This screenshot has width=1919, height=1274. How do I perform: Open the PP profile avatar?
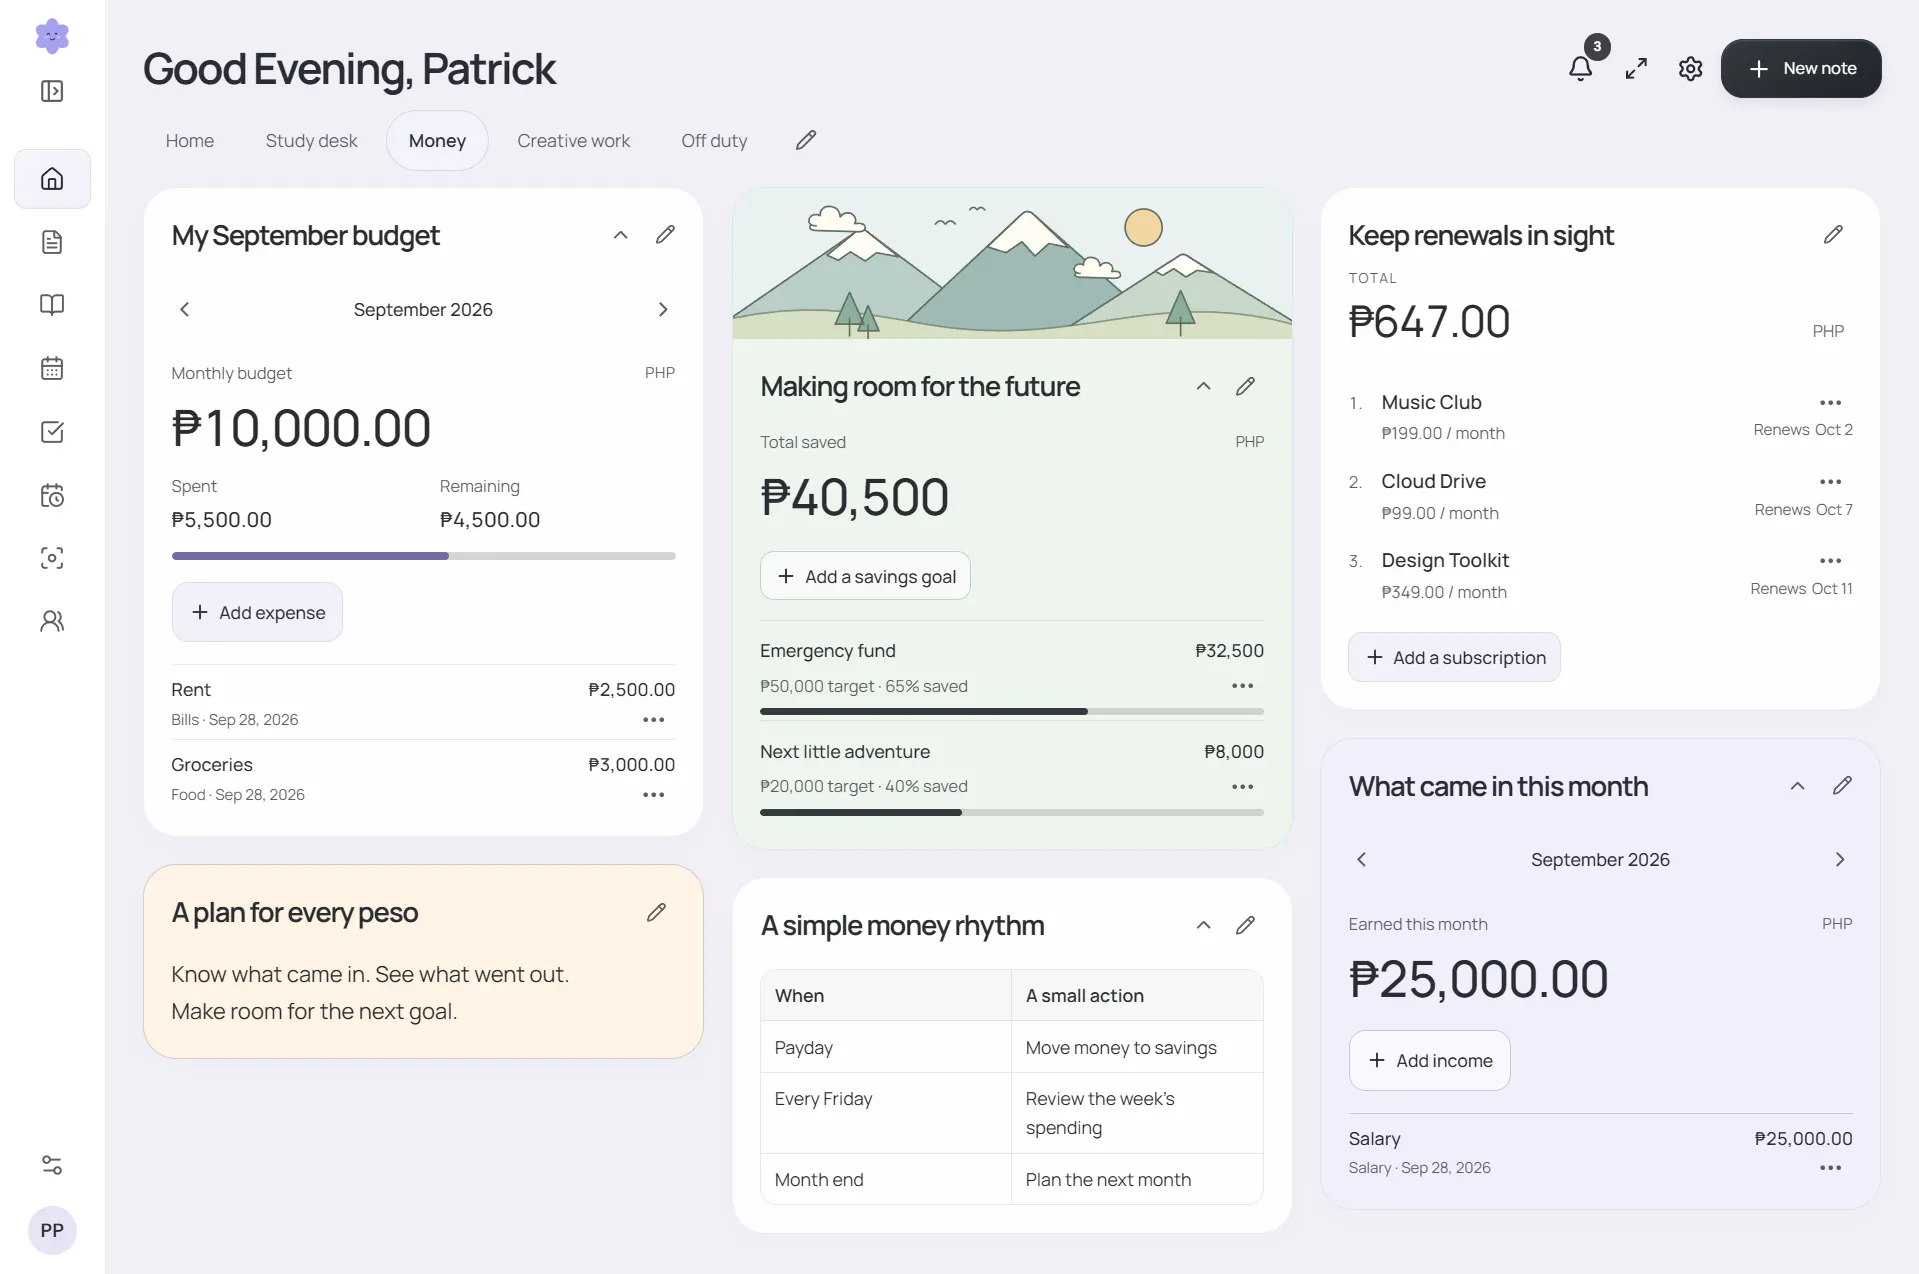(x=52, y=1230)
